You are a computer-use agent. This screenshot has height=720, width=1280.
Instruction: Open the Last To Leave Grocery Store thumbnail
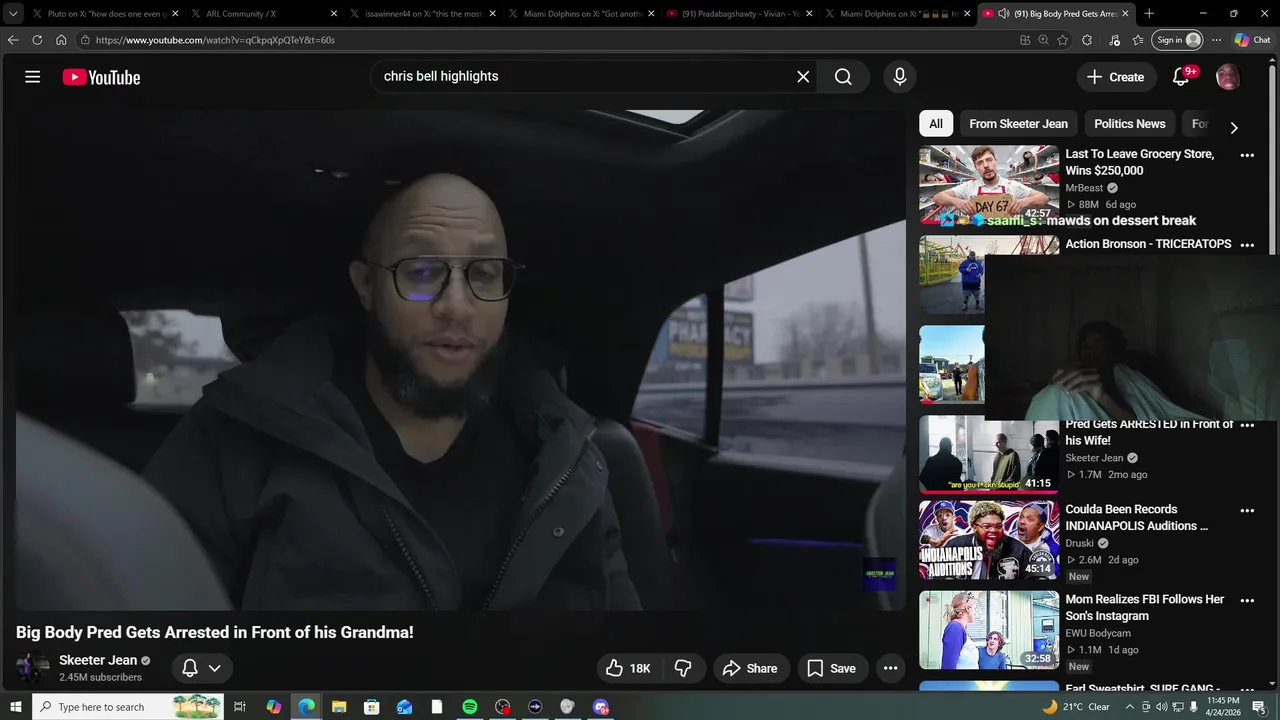[x=989, y=185]
